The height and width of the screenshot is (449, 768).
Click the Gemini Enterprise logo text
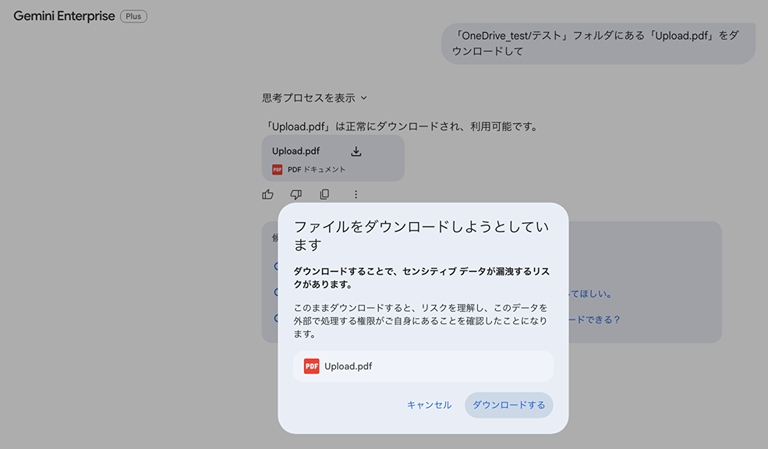(64, 16)
